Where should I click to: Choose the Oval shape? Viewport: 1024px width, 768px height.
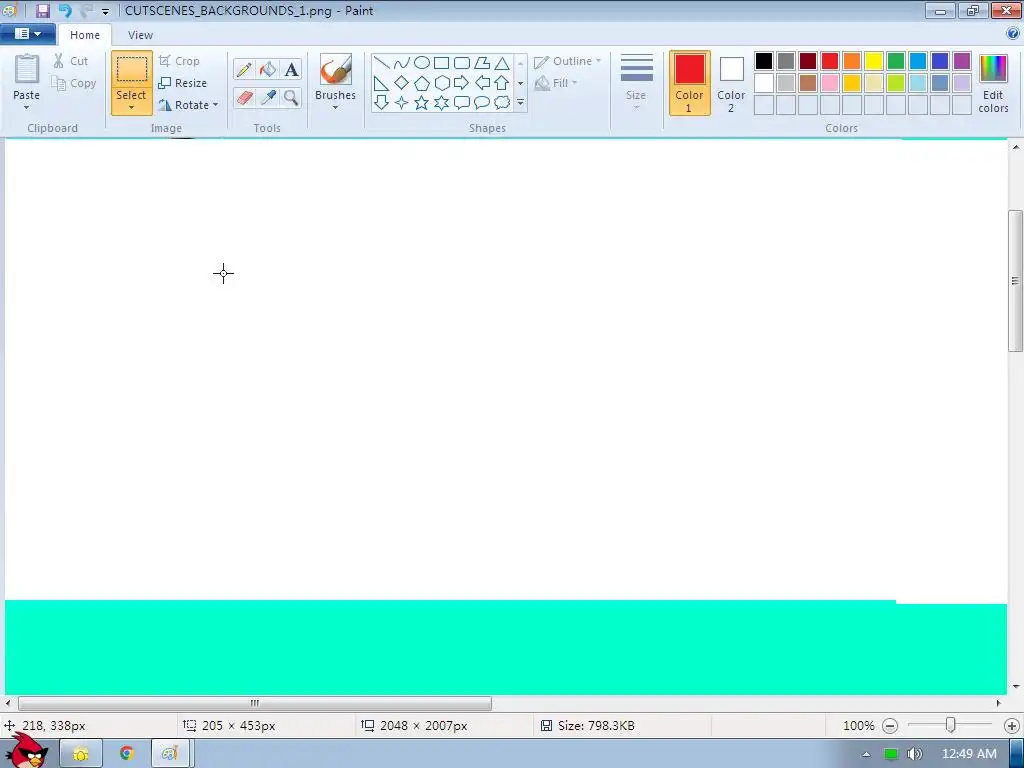[422, 63]
